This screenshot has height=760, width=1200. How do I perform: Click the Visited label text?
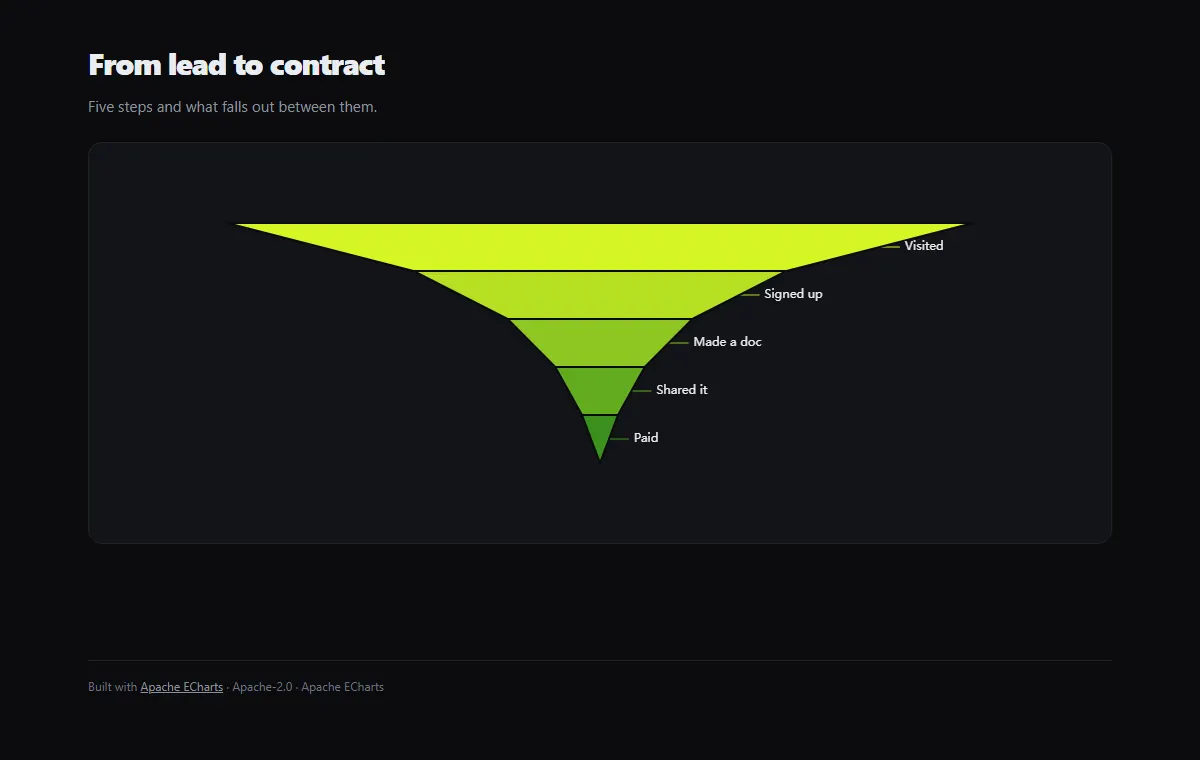924,246
